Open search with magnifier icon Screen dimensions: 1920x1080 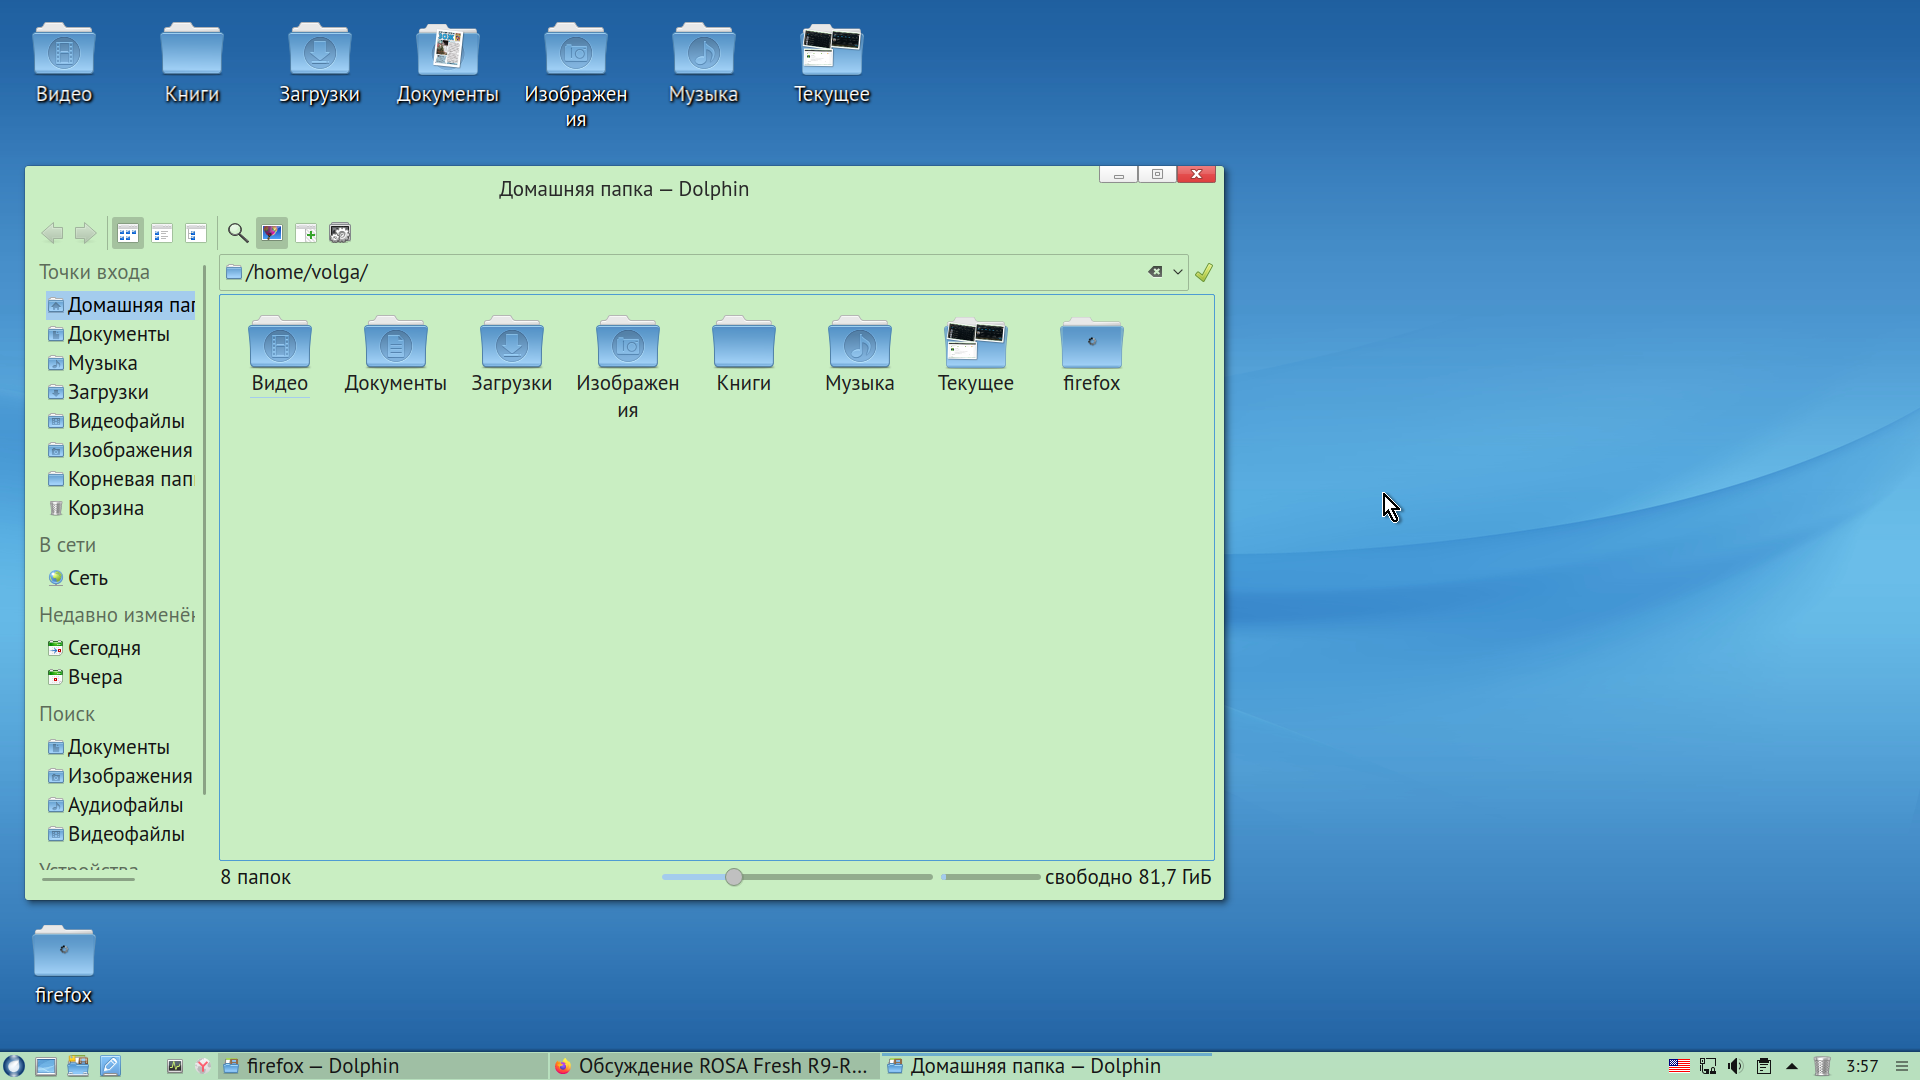[238, 233]
